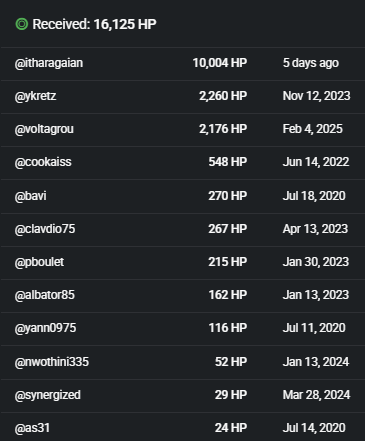This screenshot has width=365, height=441.
Task: Open the @clavdio75 profile link
Action: (45, 229)
